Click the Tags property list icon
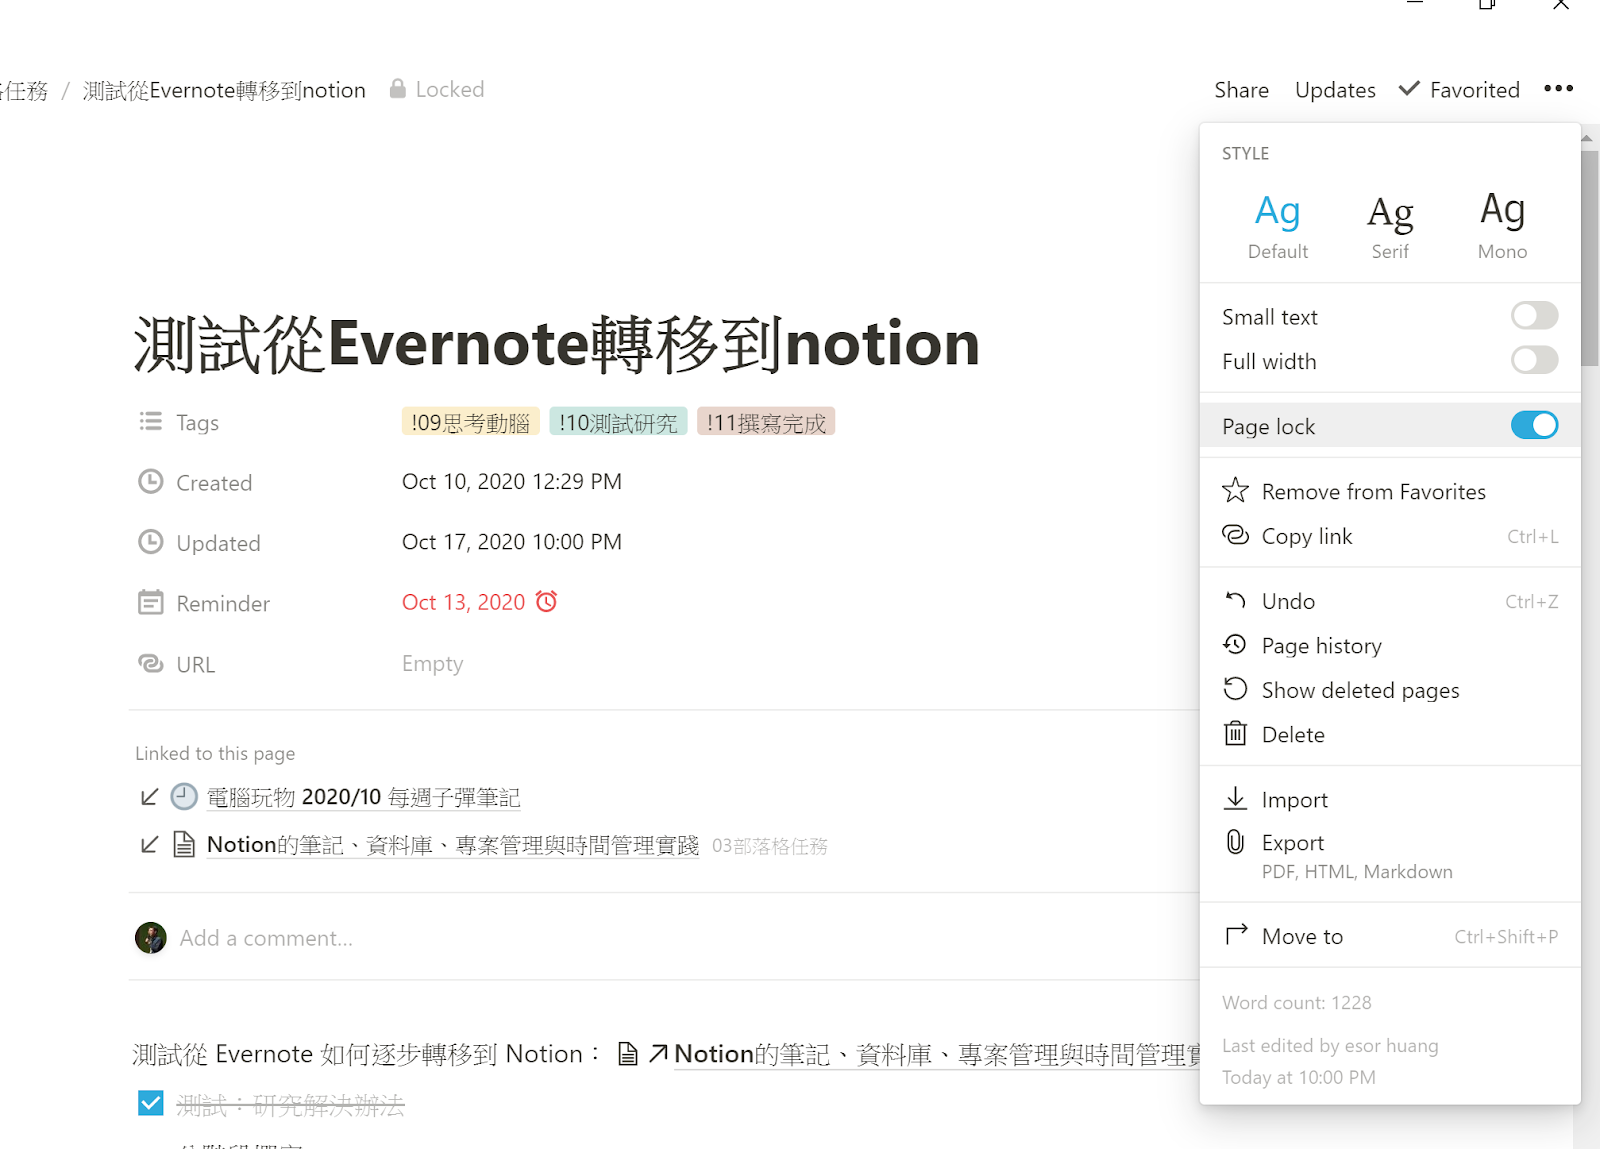 [151, 421]
